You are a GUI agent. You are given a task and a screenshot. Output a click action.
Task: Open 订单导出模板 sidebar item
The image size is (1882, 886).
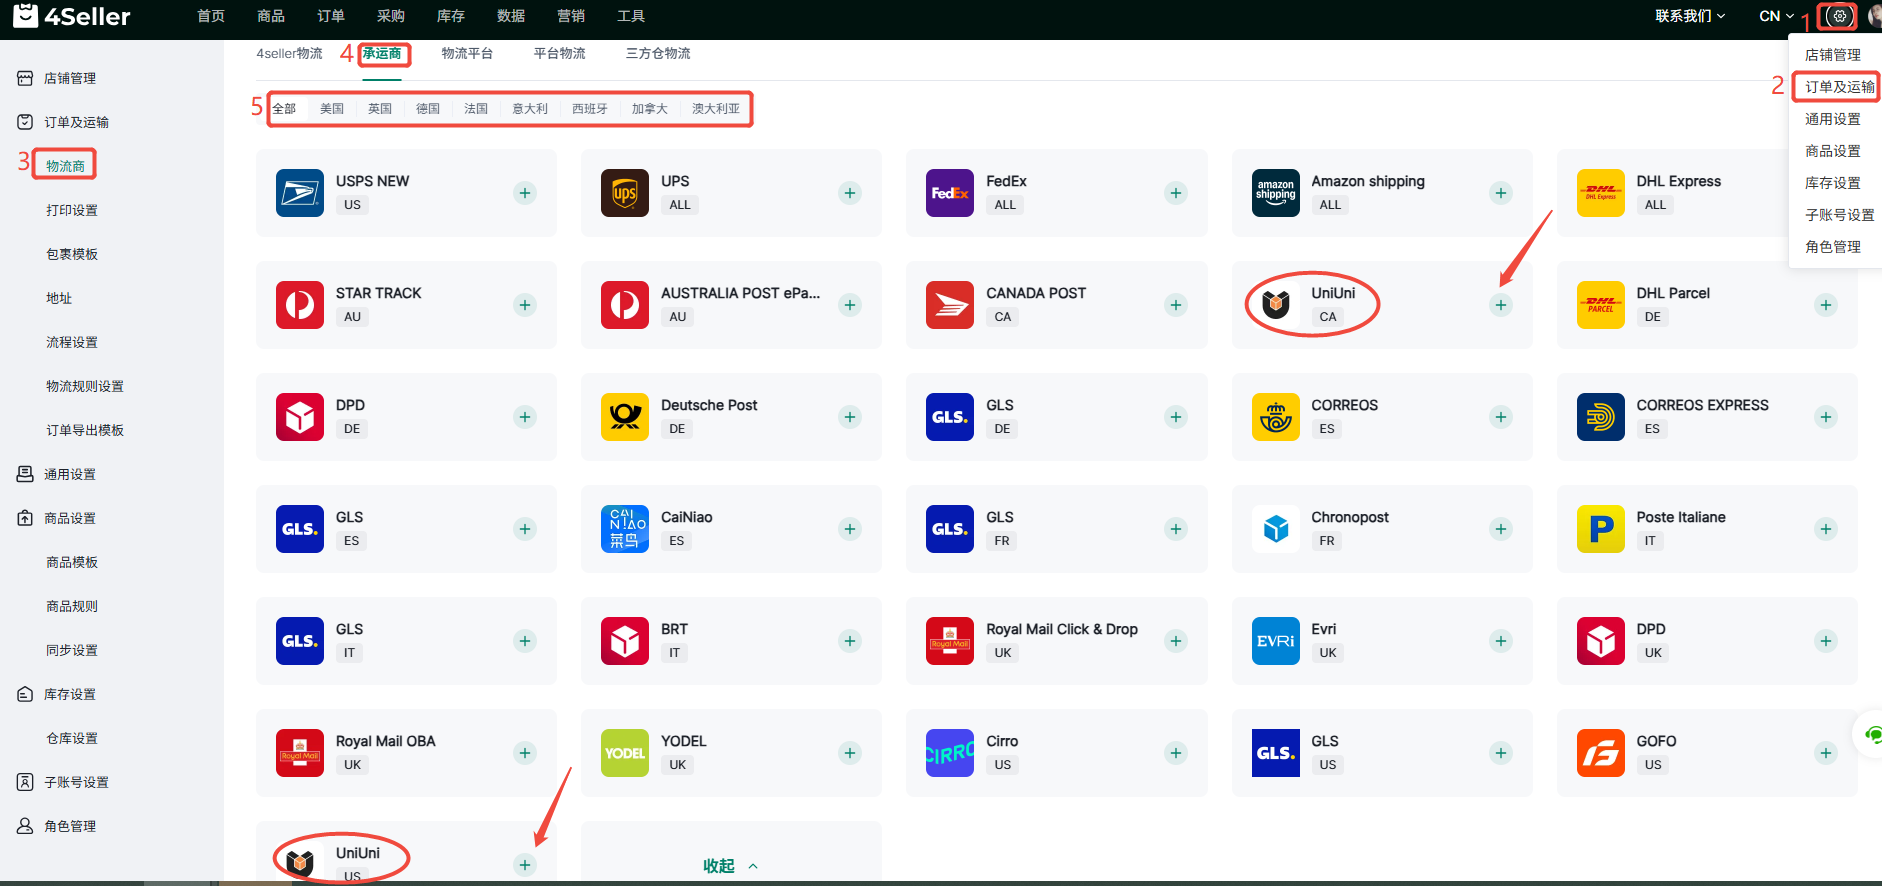(x=85, y=430)
